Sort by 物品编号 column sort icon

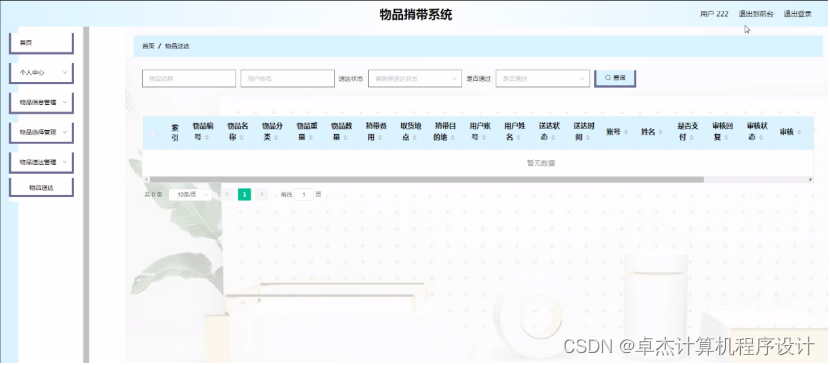pos(207,137)
